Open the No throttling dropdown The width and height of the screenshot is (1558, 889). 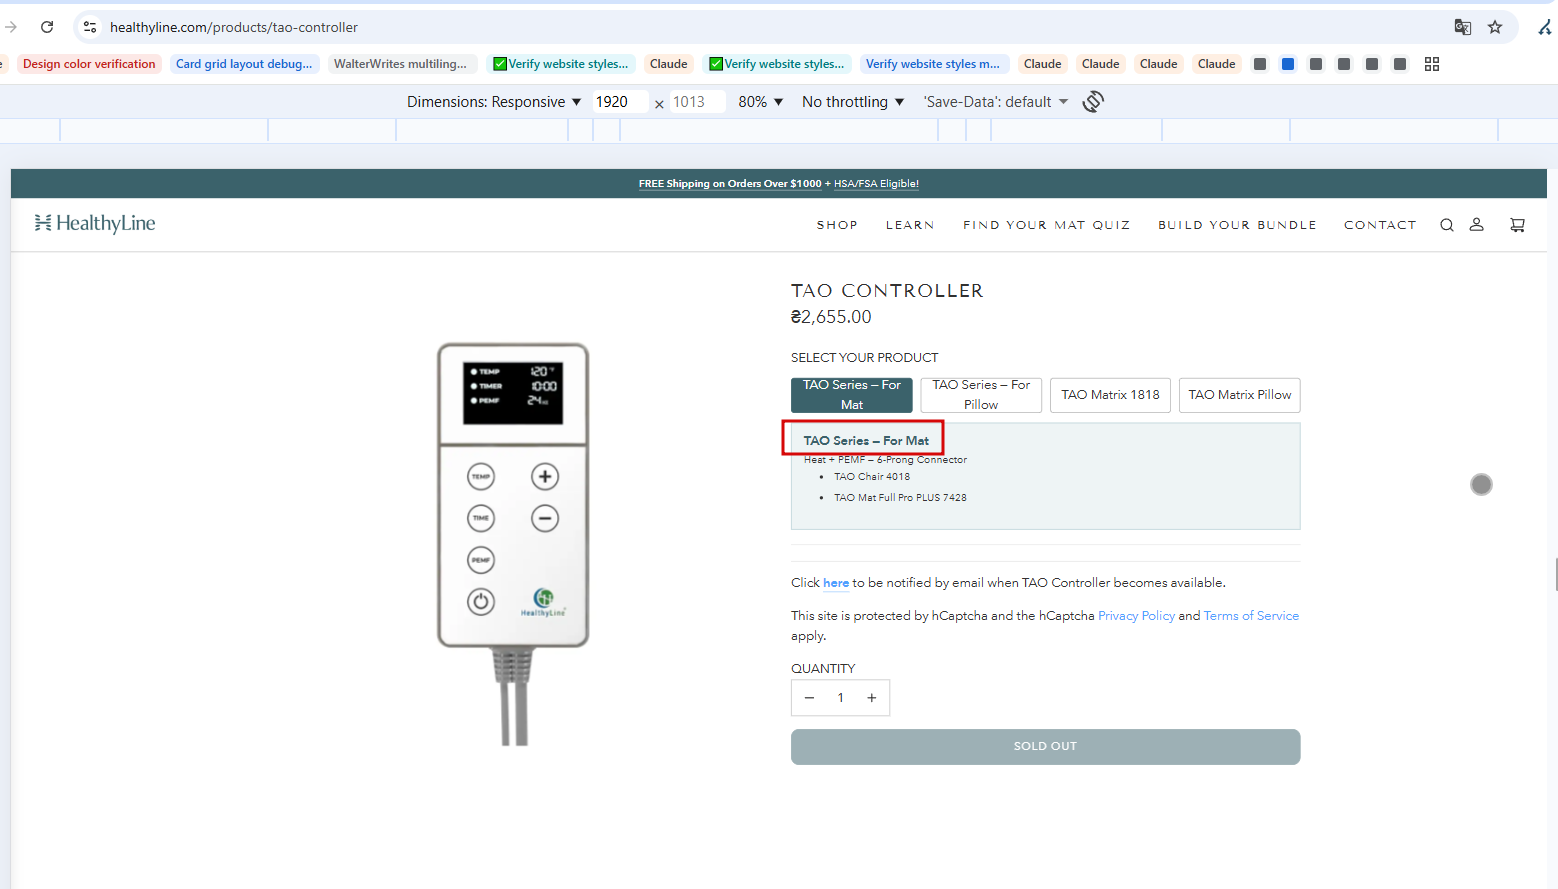click(x=853, y=102)
